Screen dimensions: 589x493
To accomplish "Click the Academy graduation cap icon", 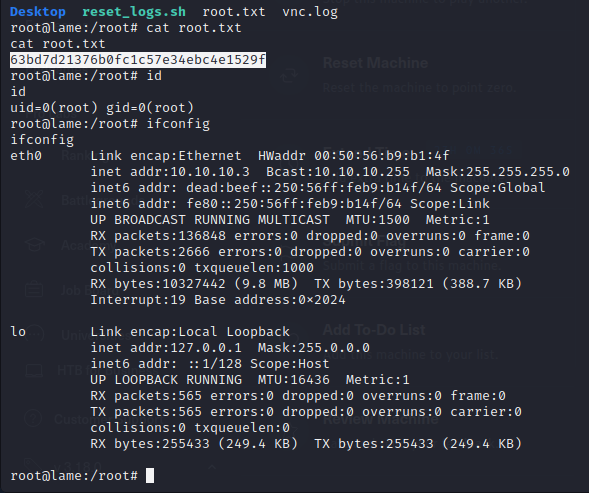I will [35, 245].
